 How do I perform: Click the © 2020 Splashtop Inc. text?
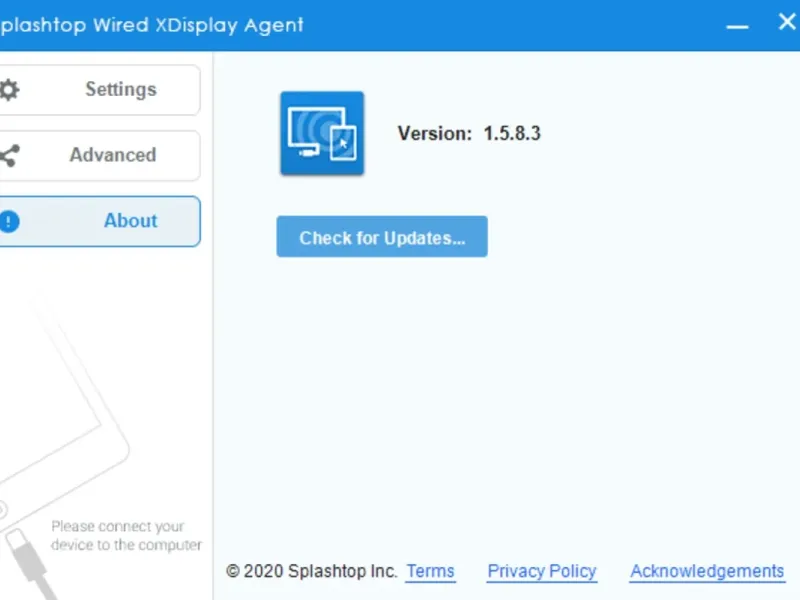tap(311, 571)
